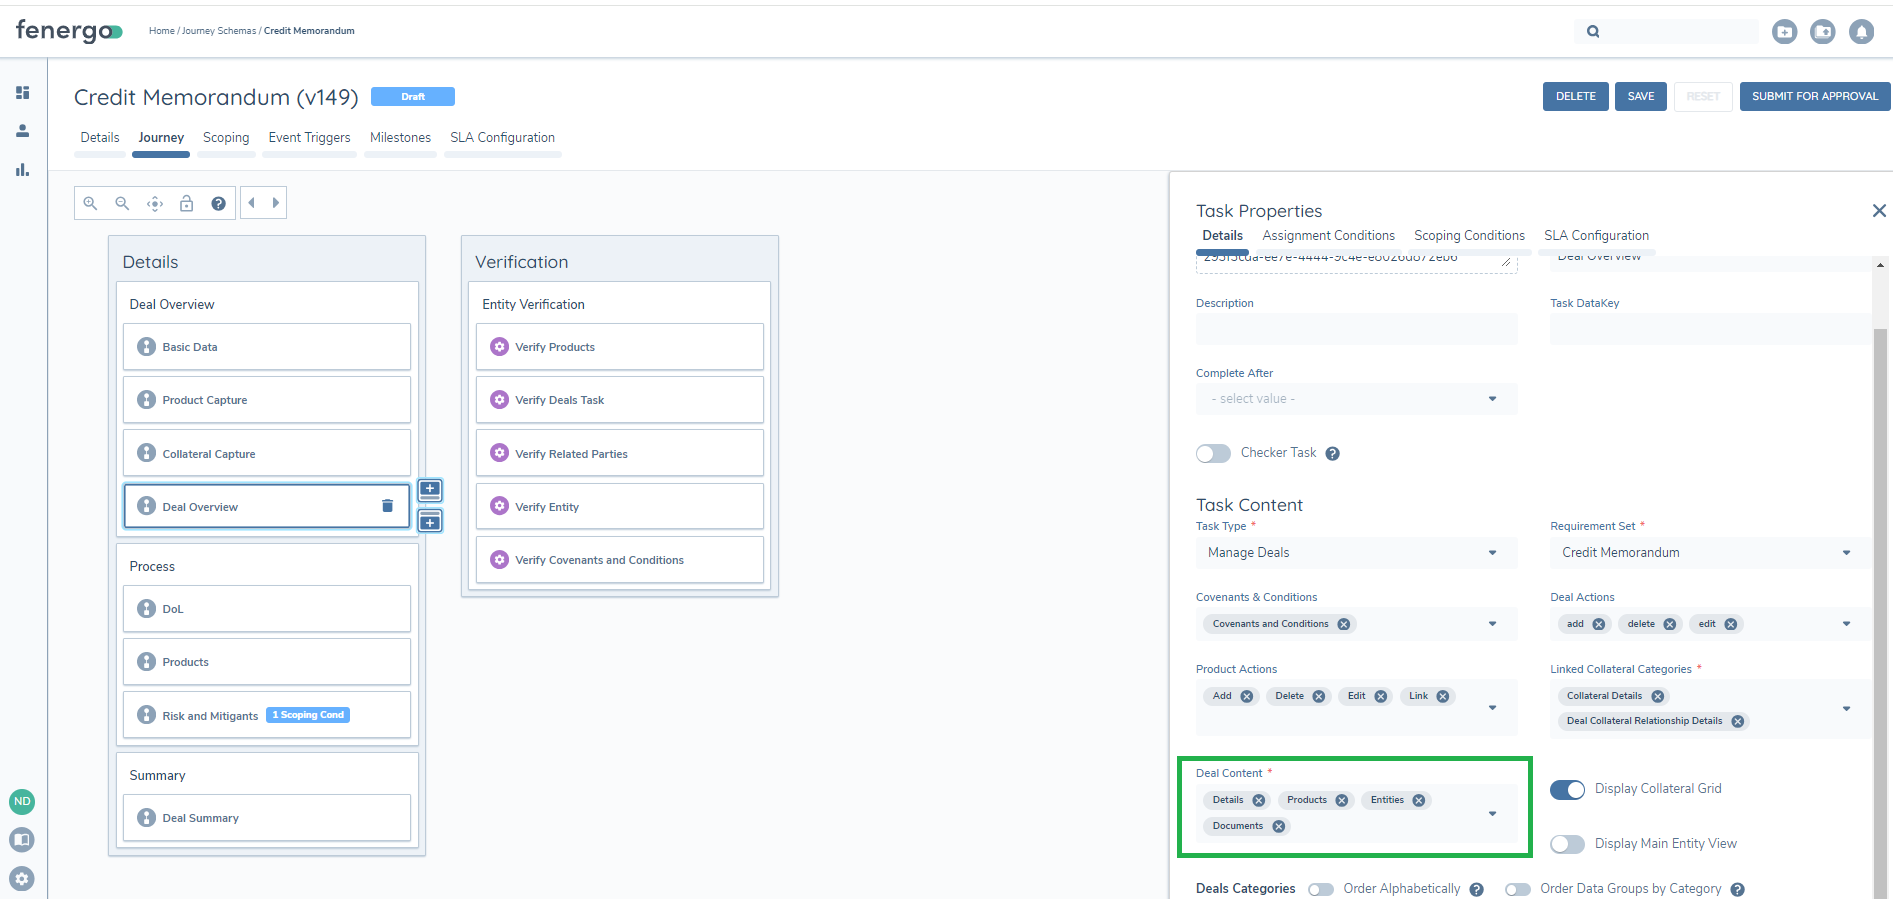Click the Submit for Approval button
The height and width of the screenshot is (899, 1893).
[1814, 96]
